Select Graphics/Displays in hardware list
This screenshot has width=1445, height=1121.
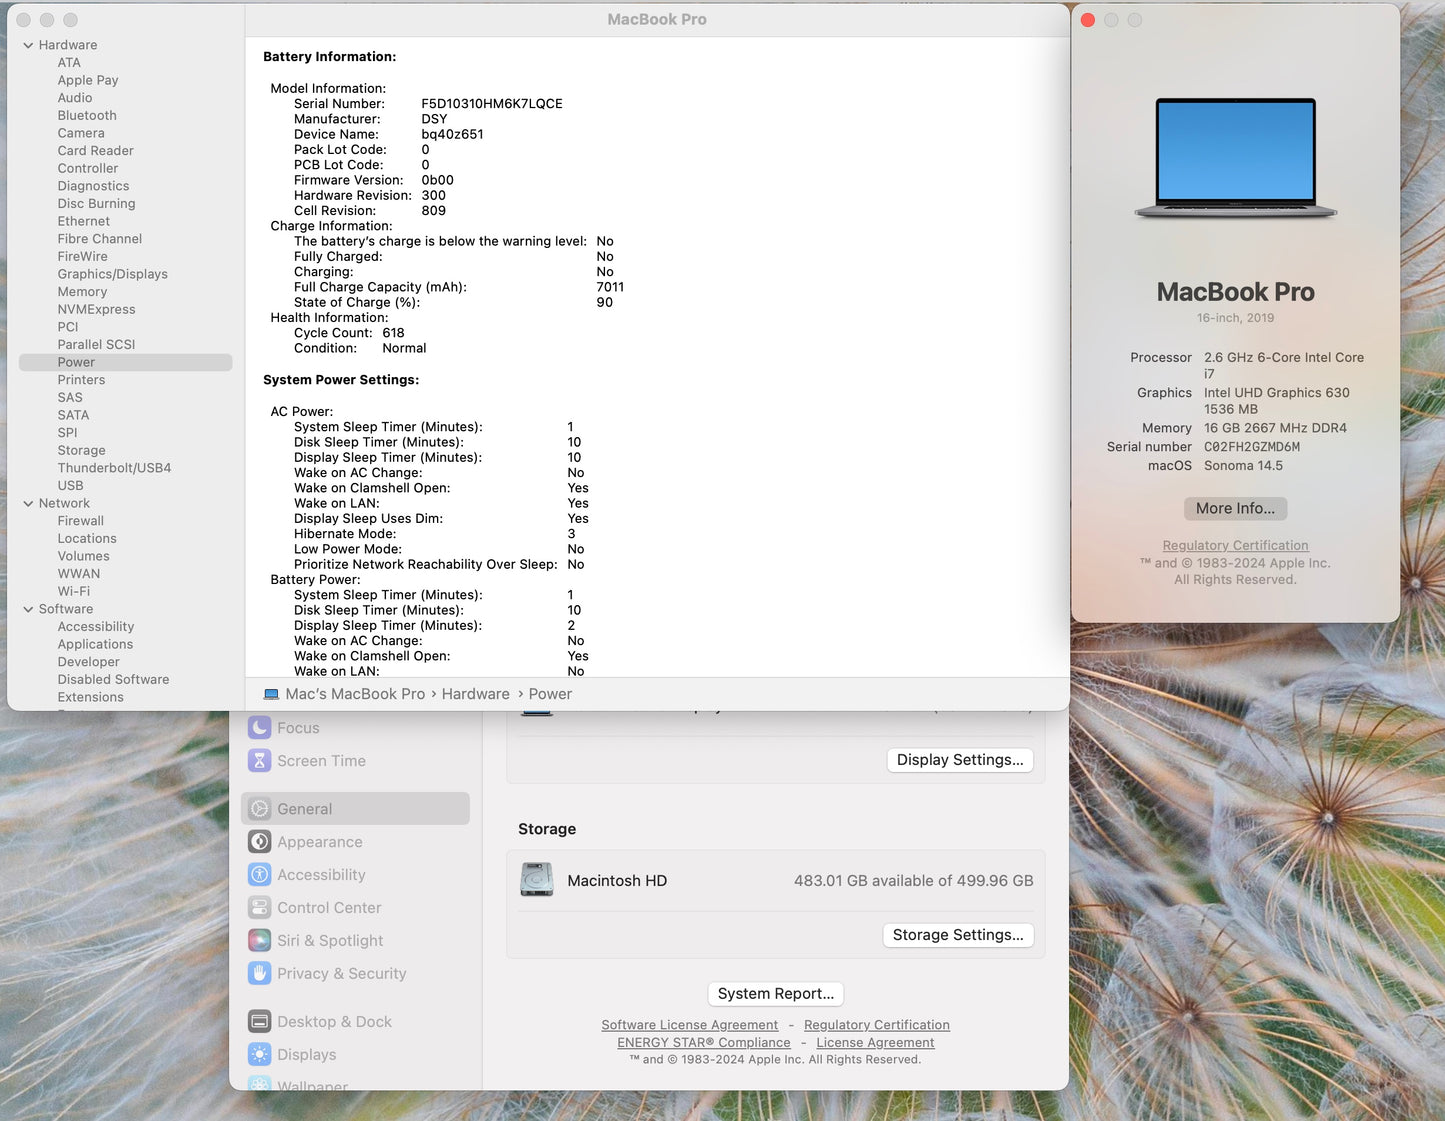(112, 274)
